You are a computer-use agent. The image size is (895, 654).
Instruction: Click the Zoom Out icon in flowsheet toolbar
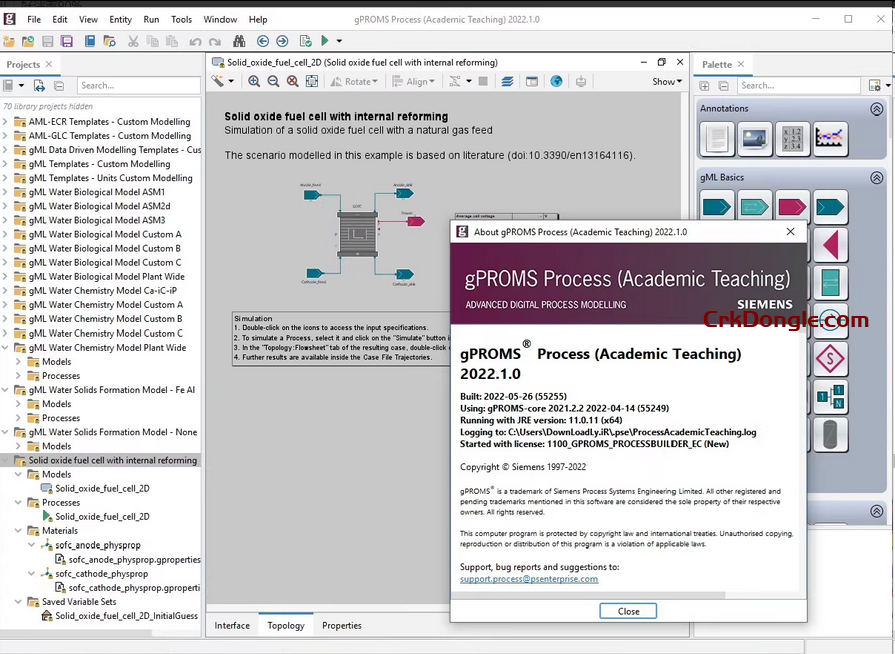coord(272,82)
